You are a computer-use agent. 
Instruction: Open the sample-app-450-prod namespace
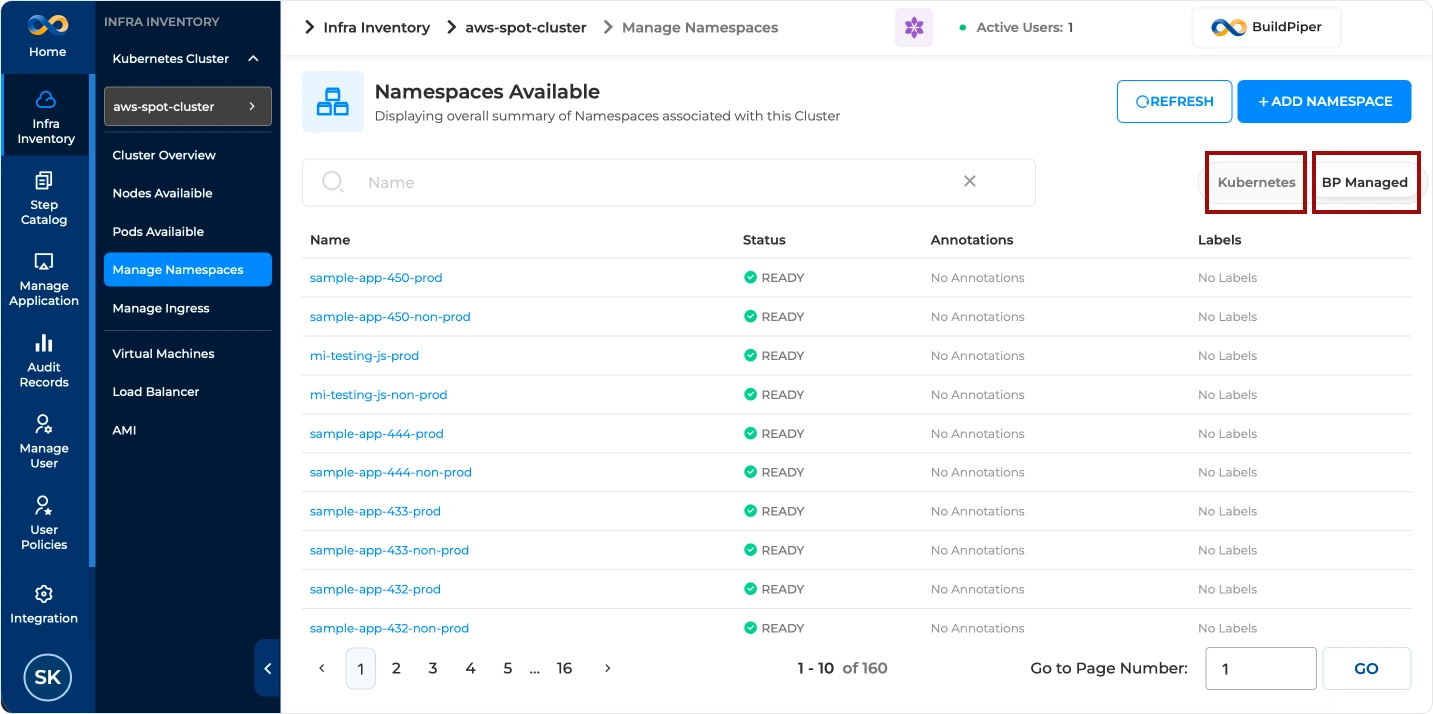(376, 277)
